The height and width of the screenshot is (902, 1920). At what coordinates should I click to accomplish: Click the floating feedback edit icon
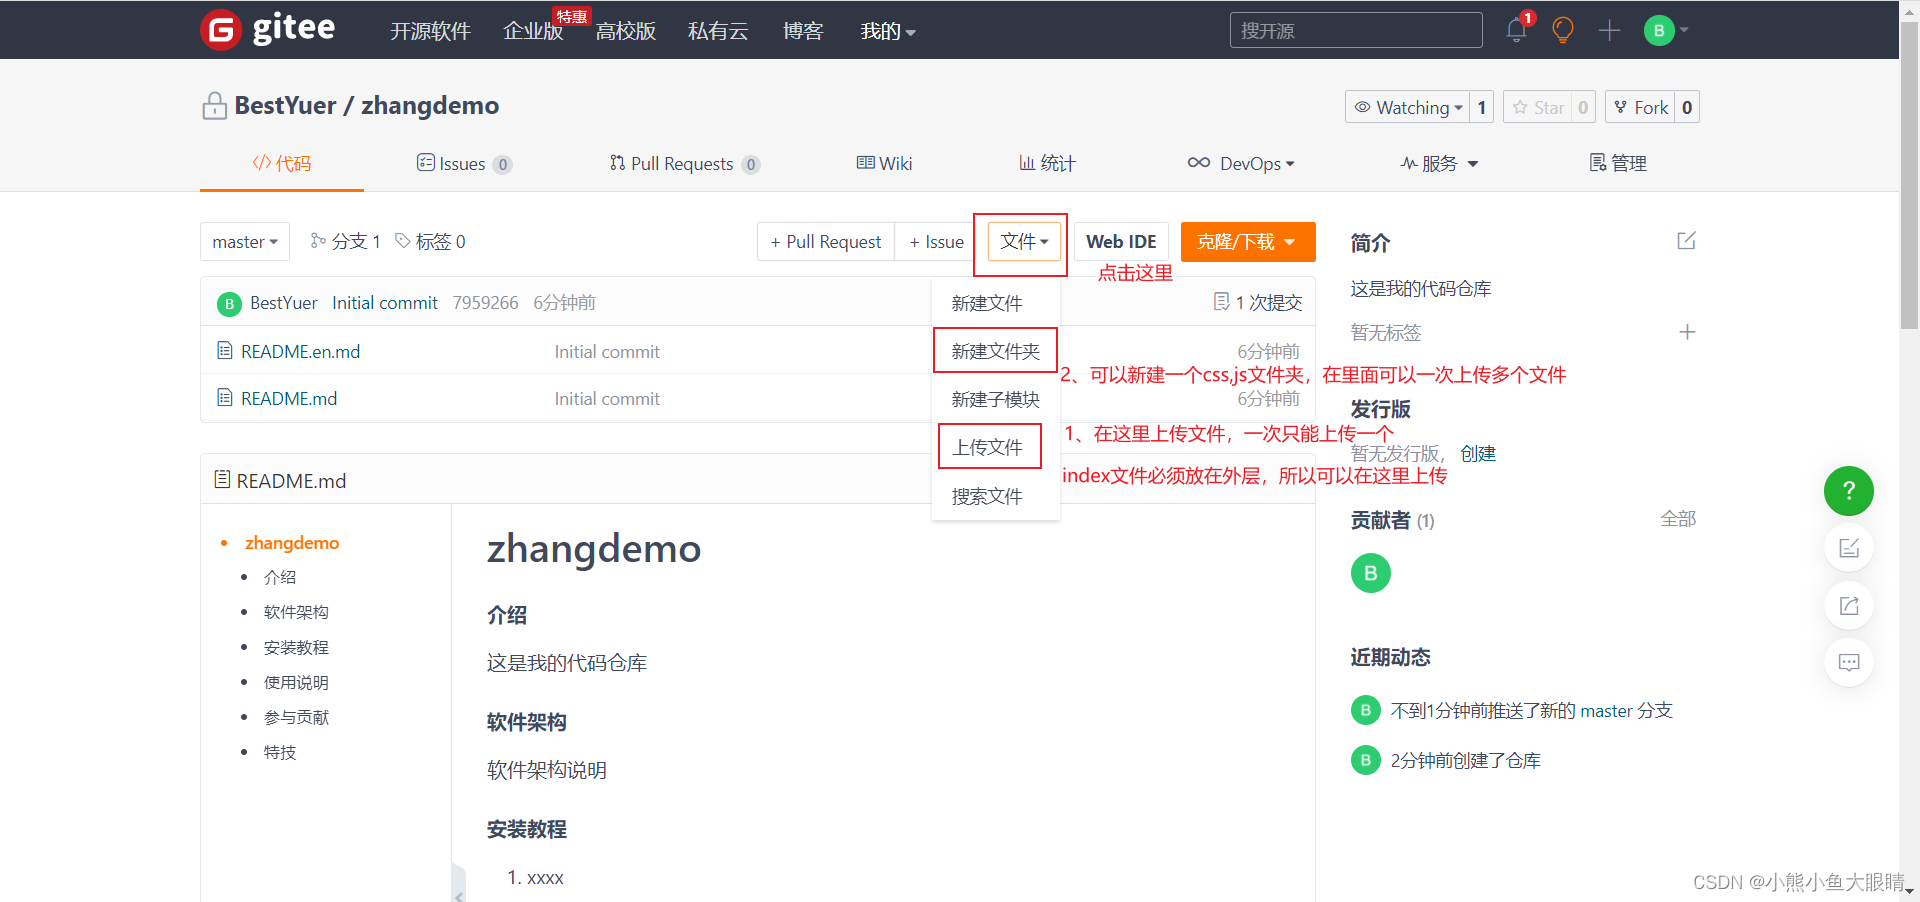[x=1849, y=548]
